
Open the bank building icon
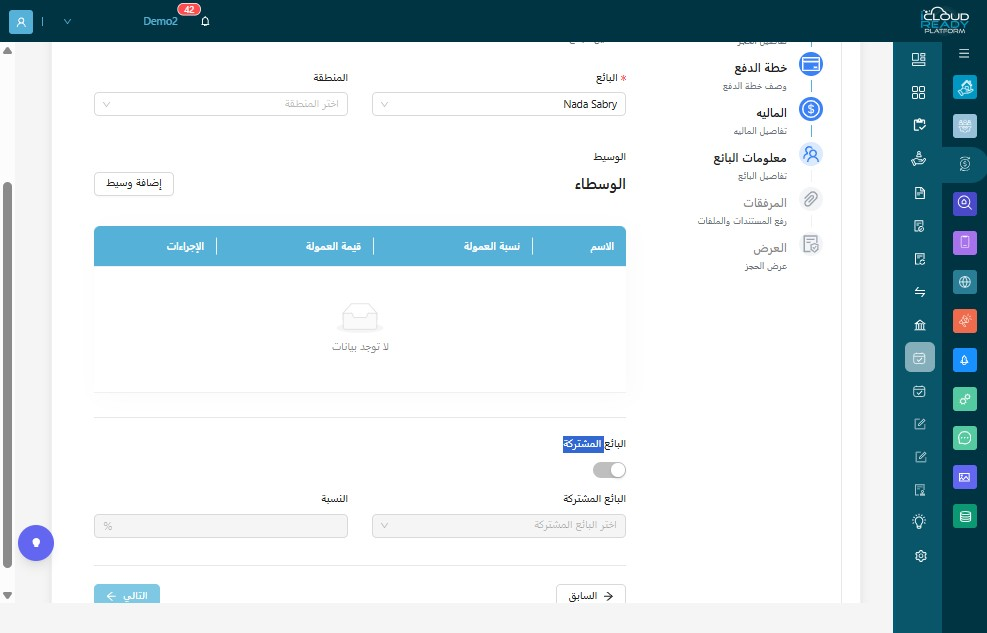tap(919, 325)
